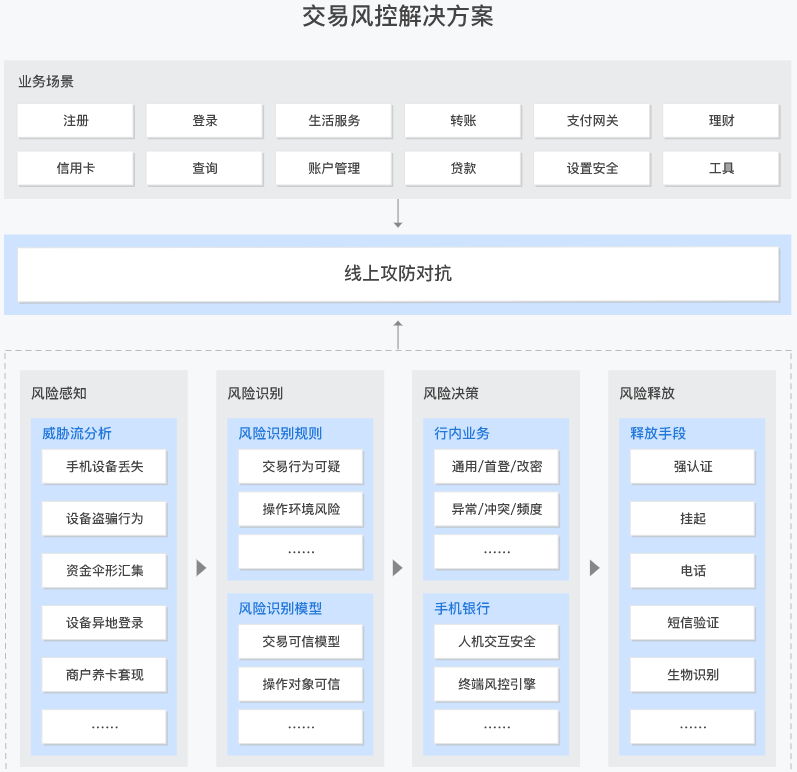
Task: Click the 业务场景 section label
Action: 46,81
